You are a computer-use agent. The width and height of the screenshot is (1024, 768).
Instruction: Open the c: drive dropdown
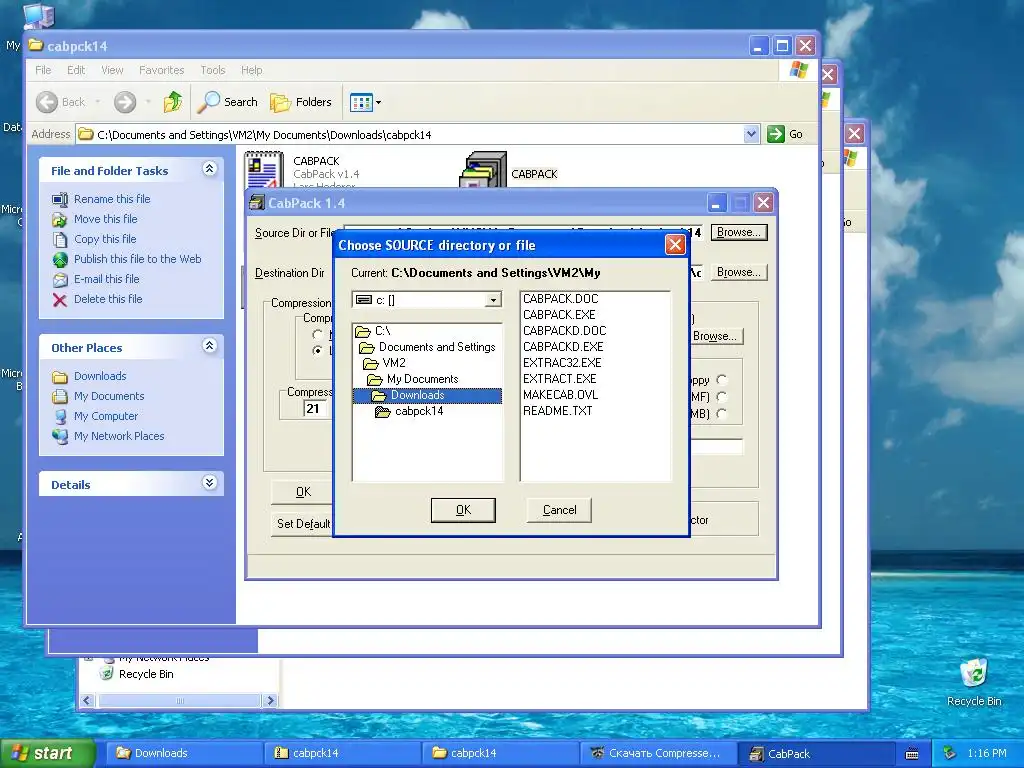pos(493,300)
